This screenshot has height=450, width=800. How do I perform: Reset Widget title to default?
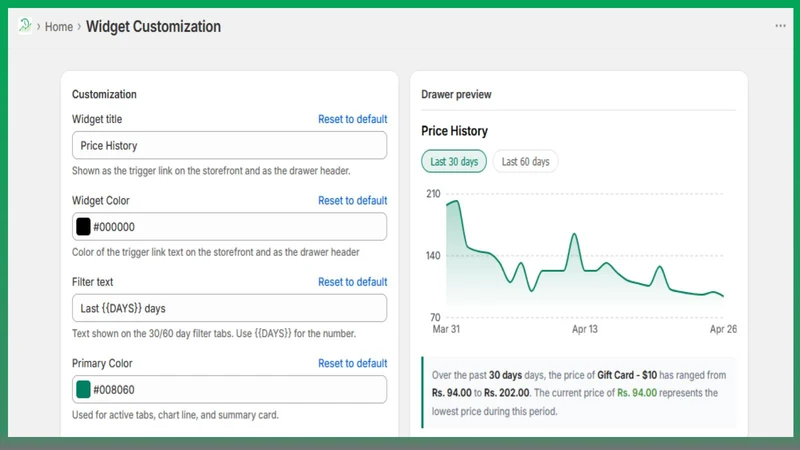point(353,119)
